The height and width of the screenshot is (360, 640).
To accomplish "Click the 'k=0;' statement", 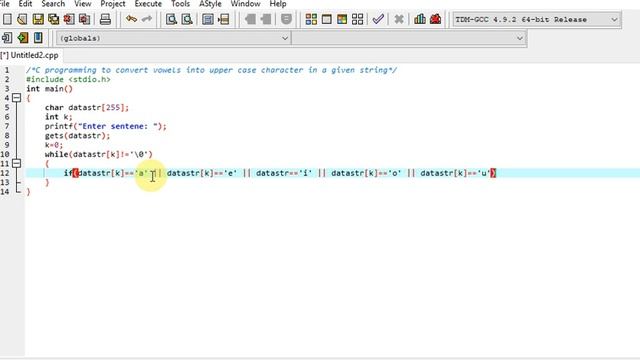I will point(54,145).
